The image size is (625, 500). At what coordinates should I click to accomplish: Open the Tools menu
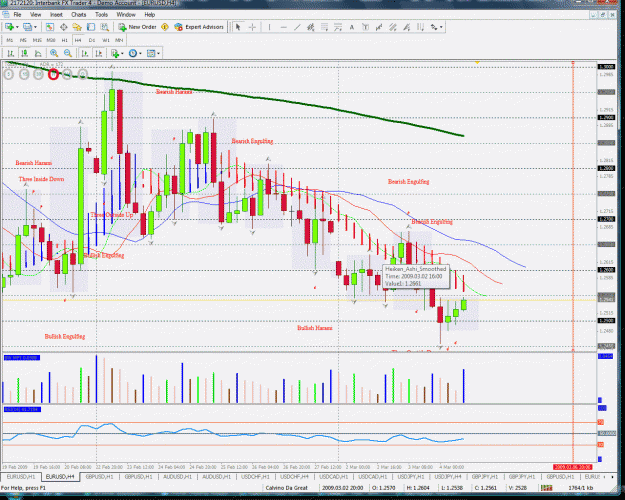point(101,14)
